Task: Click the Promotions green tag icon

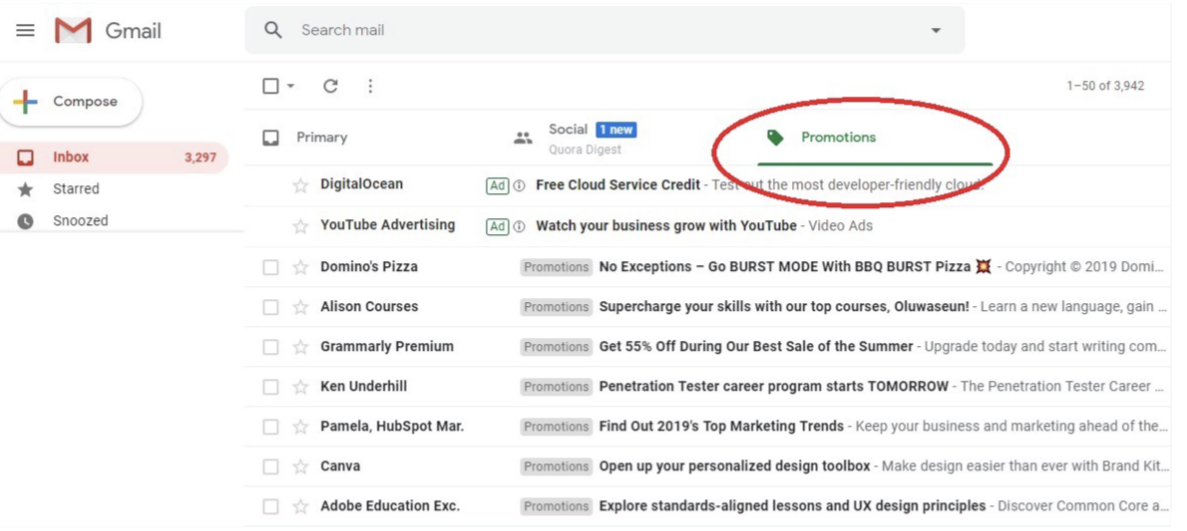Action: coord(774,137)
